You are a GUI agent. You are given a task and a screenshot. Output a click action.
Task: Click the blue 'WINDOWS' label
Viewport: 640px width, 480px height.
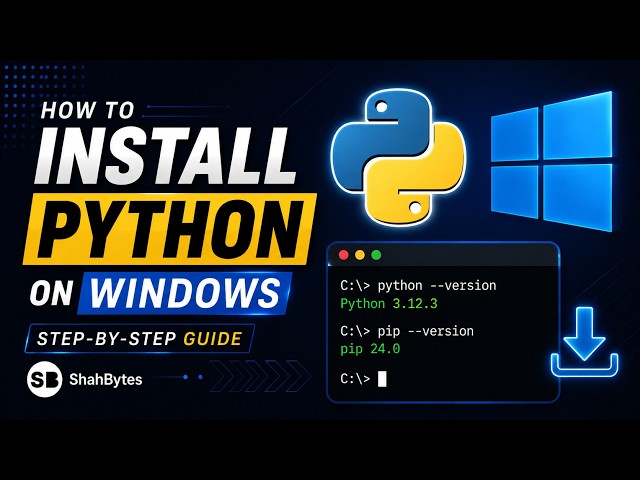click(185, 292)
